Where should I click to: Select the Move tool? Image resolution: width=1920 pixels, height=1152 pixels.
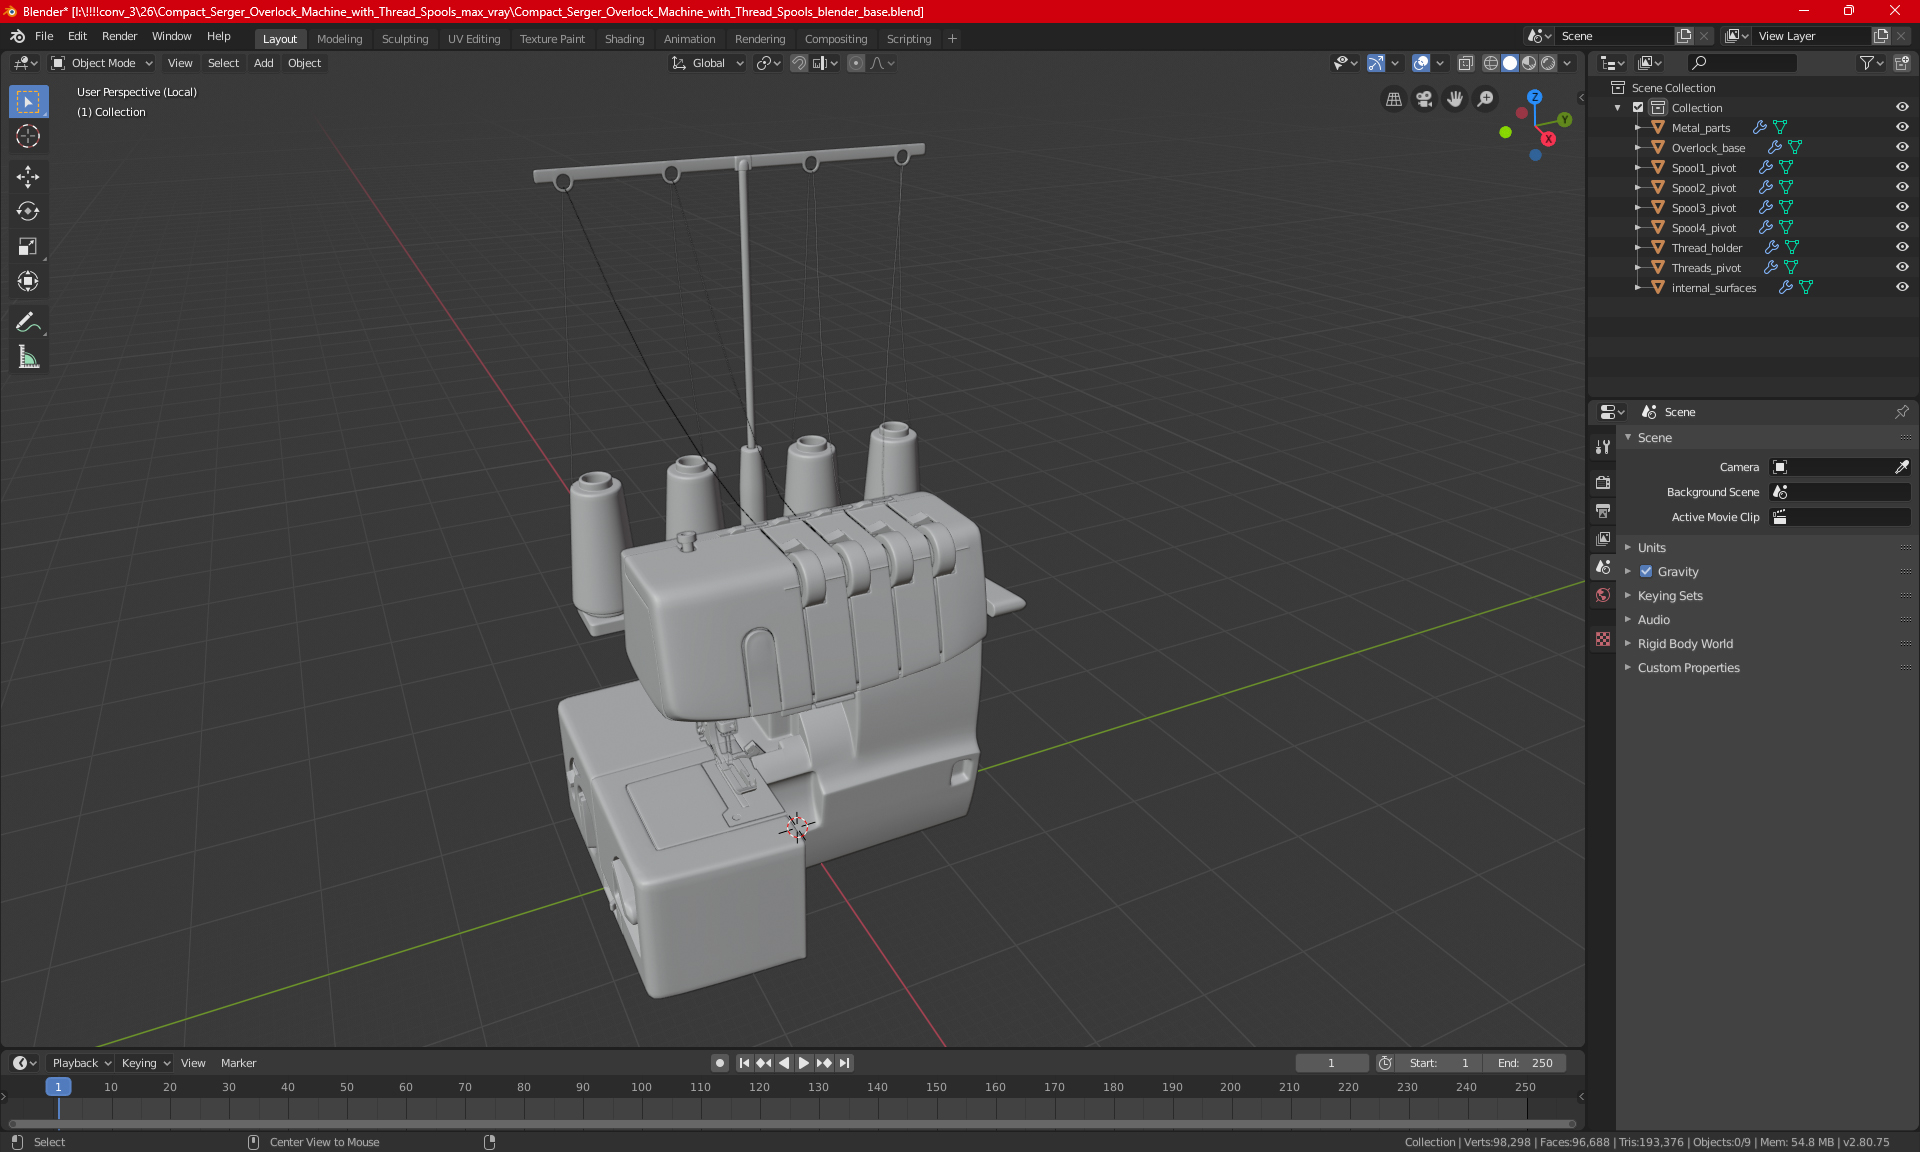[x=28, y=177]
